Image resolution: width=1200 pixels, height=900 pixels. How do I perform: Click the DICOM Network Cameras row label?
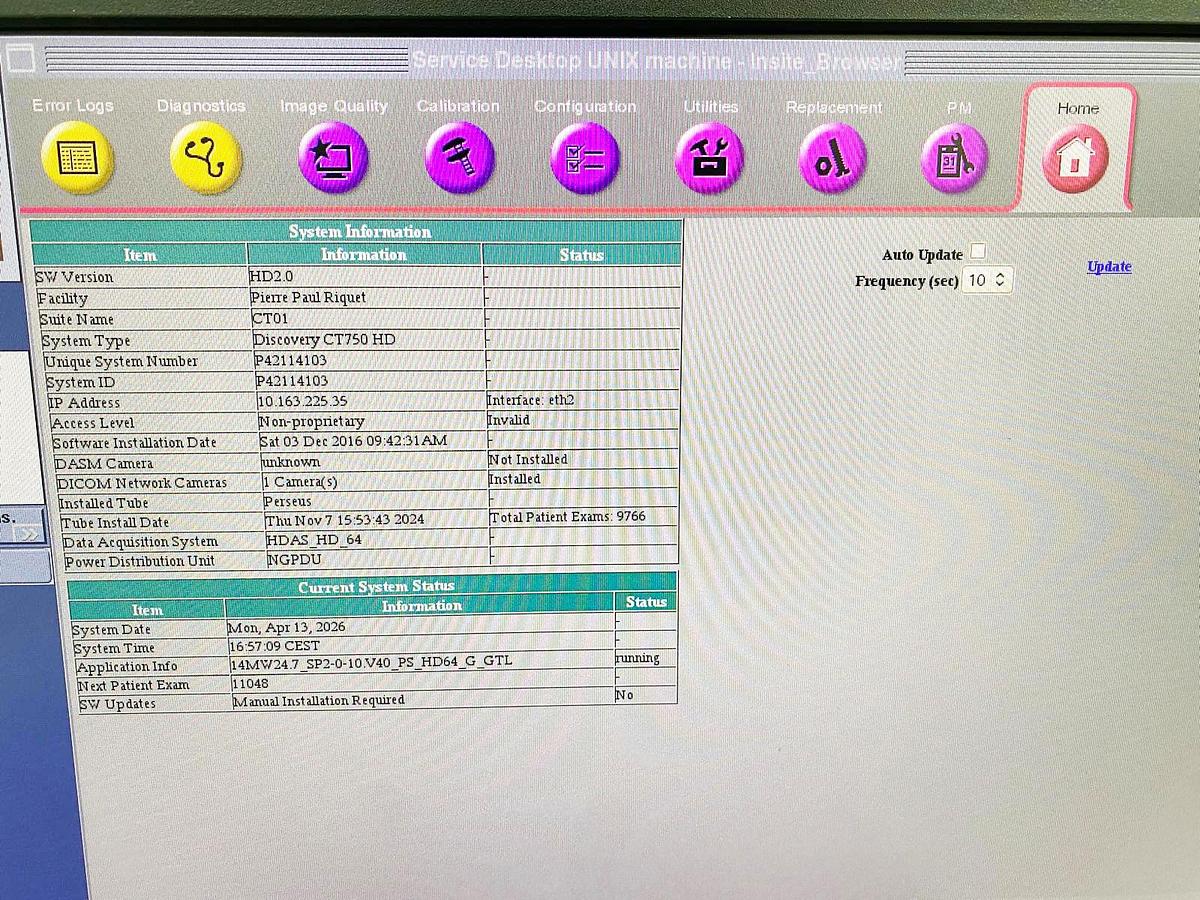coord(141,483)
